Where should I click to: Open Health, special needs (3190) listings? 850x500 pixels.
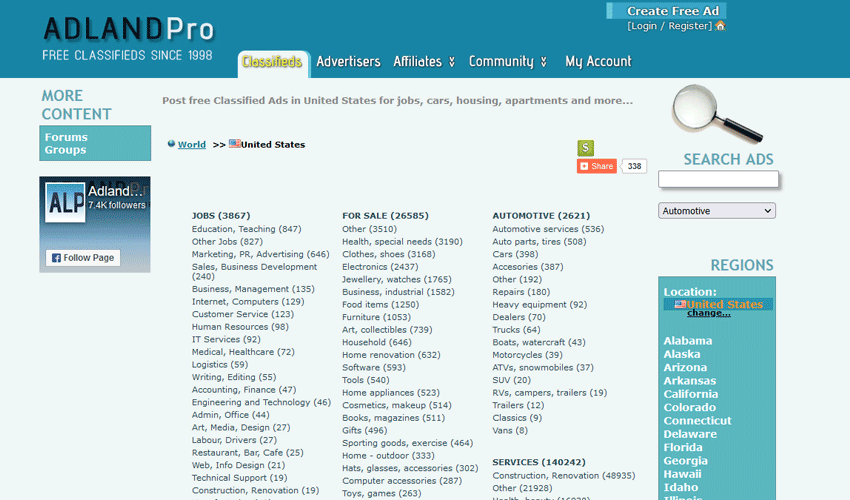click(402, 241)
